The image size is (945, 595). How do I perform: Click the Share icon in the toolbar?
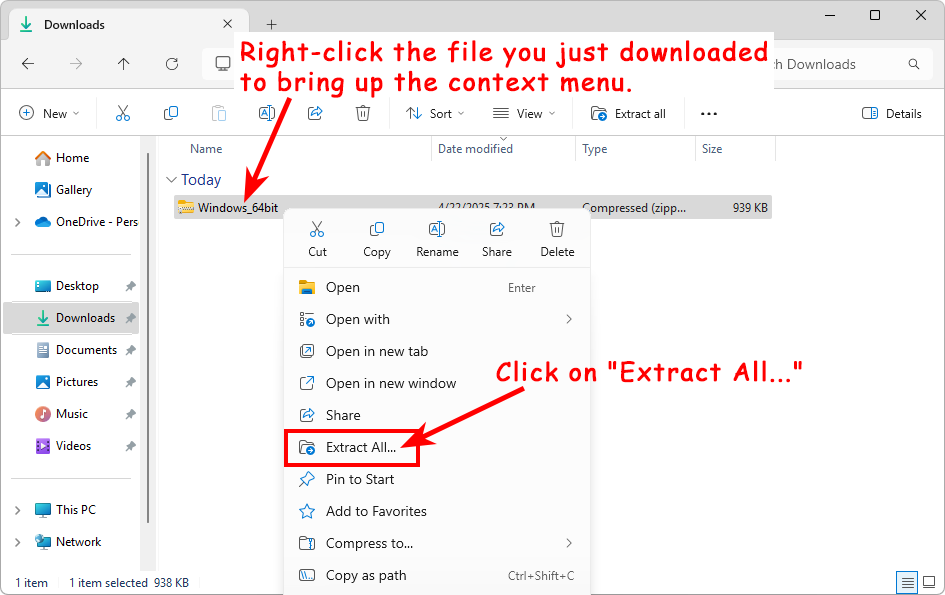[315, 114]
